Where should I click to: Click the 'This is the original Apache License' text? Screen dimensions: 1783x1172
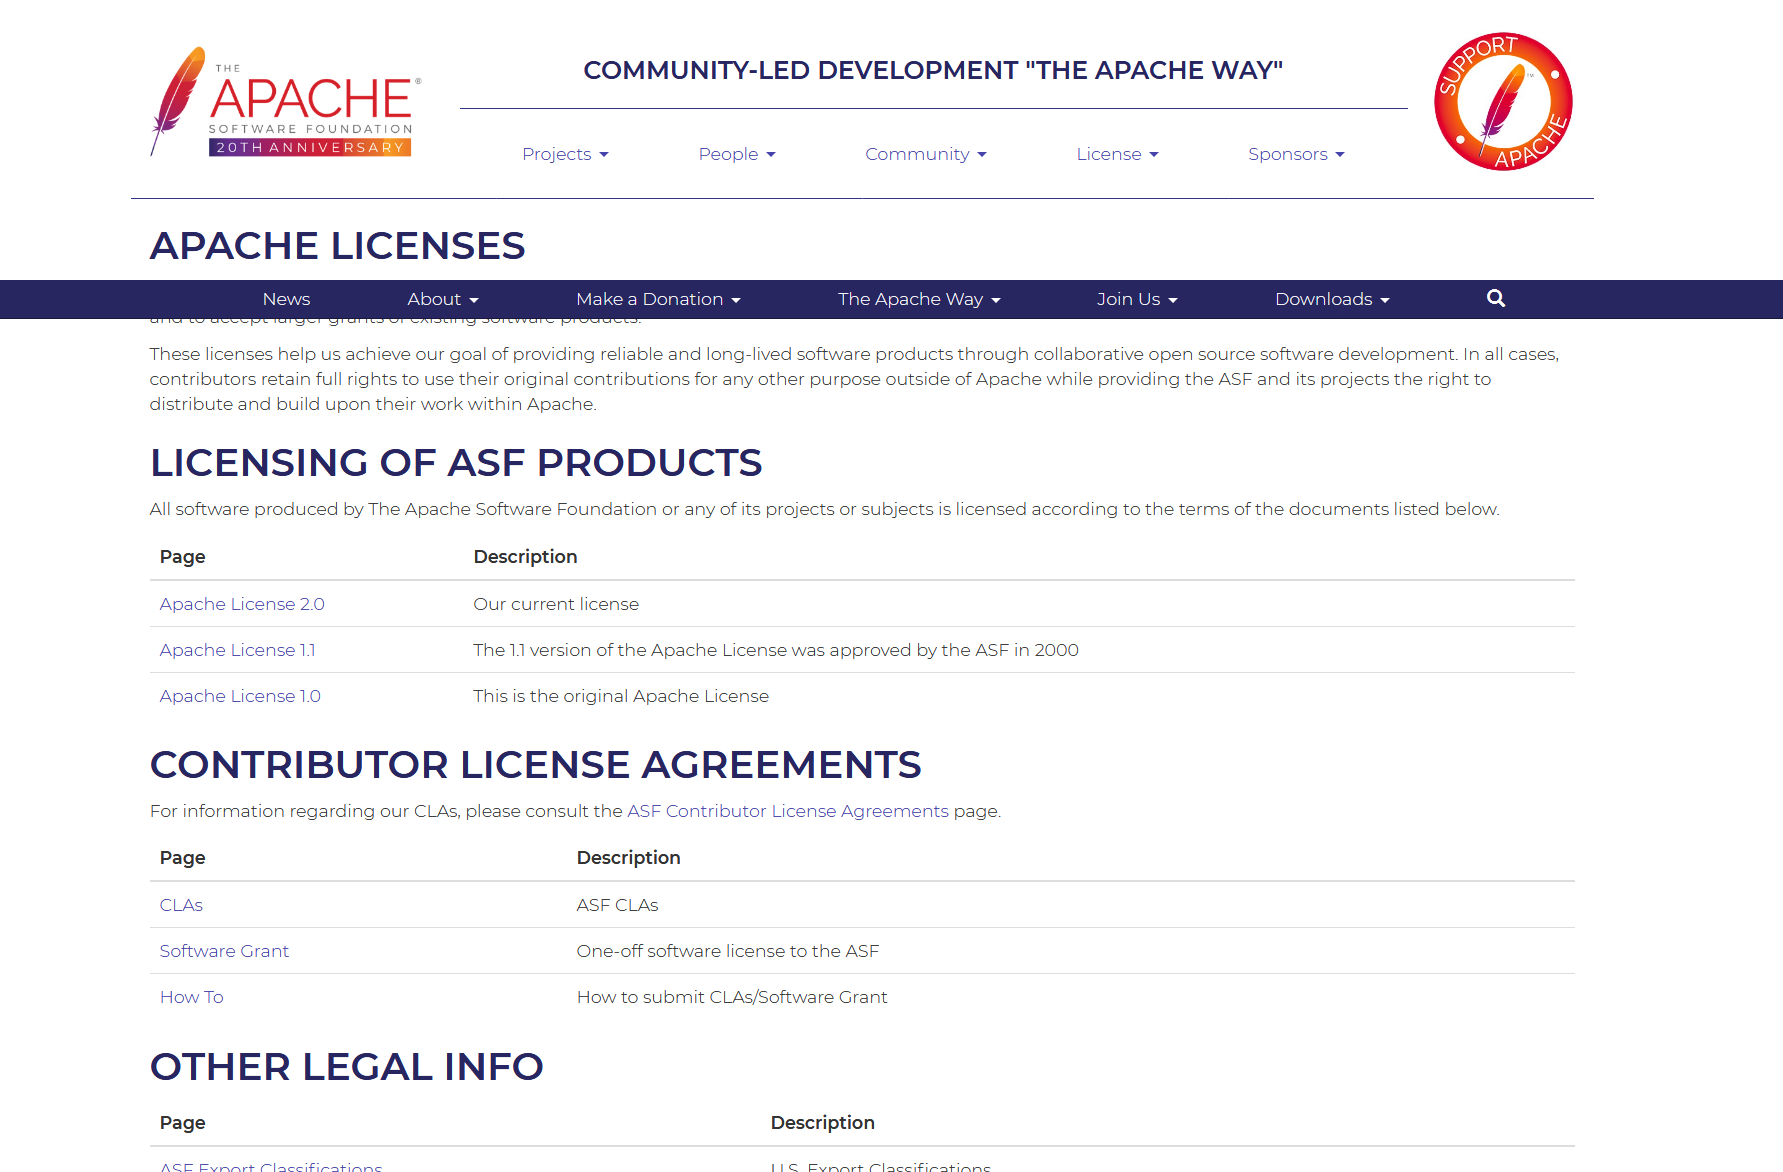(621, 696)
